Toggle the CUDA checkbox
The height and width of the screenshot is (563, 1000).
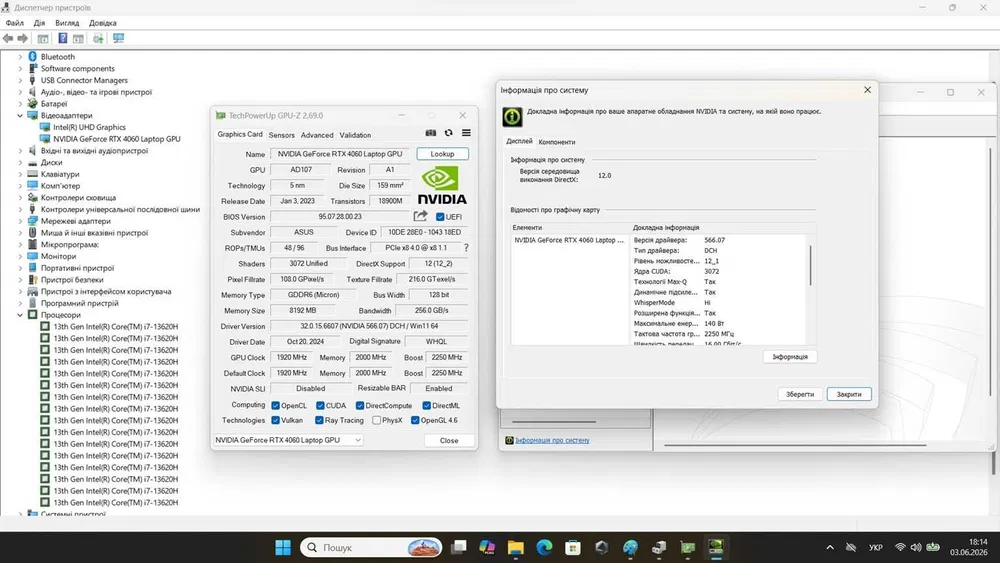[320, 406]
